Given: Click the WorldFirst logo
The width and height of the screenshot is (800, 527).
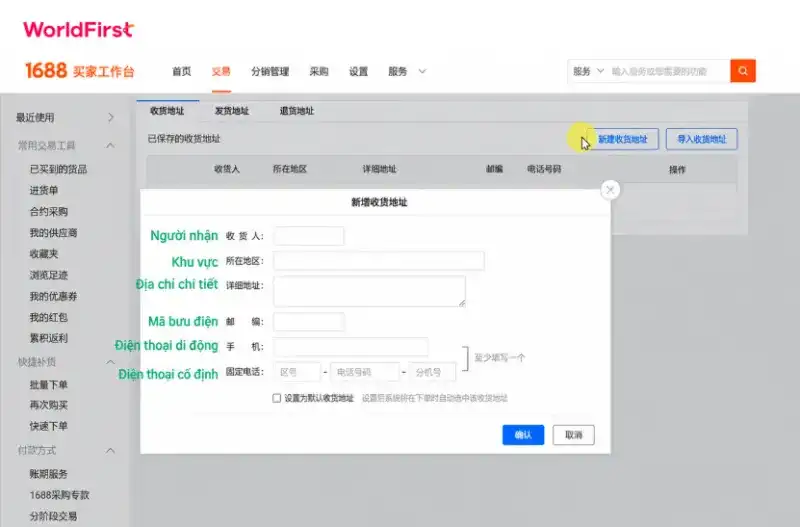Looking at the screenshot, I should coord(79,29).
